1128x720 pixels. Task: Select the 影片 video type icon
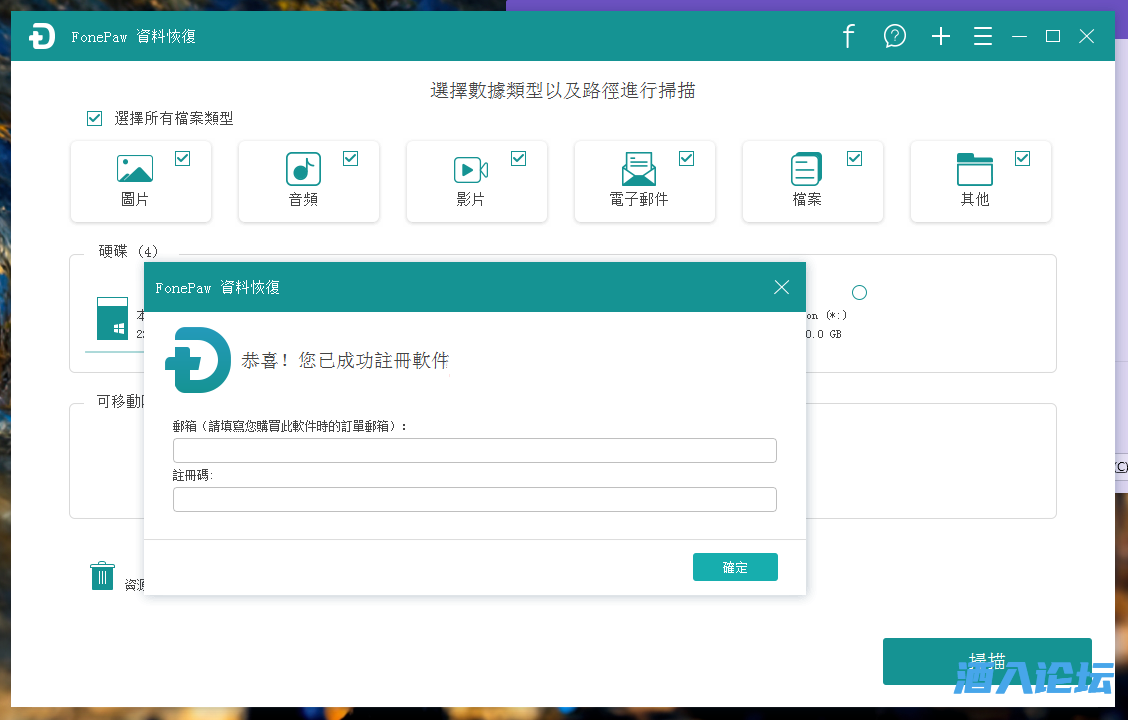(470, 169)
